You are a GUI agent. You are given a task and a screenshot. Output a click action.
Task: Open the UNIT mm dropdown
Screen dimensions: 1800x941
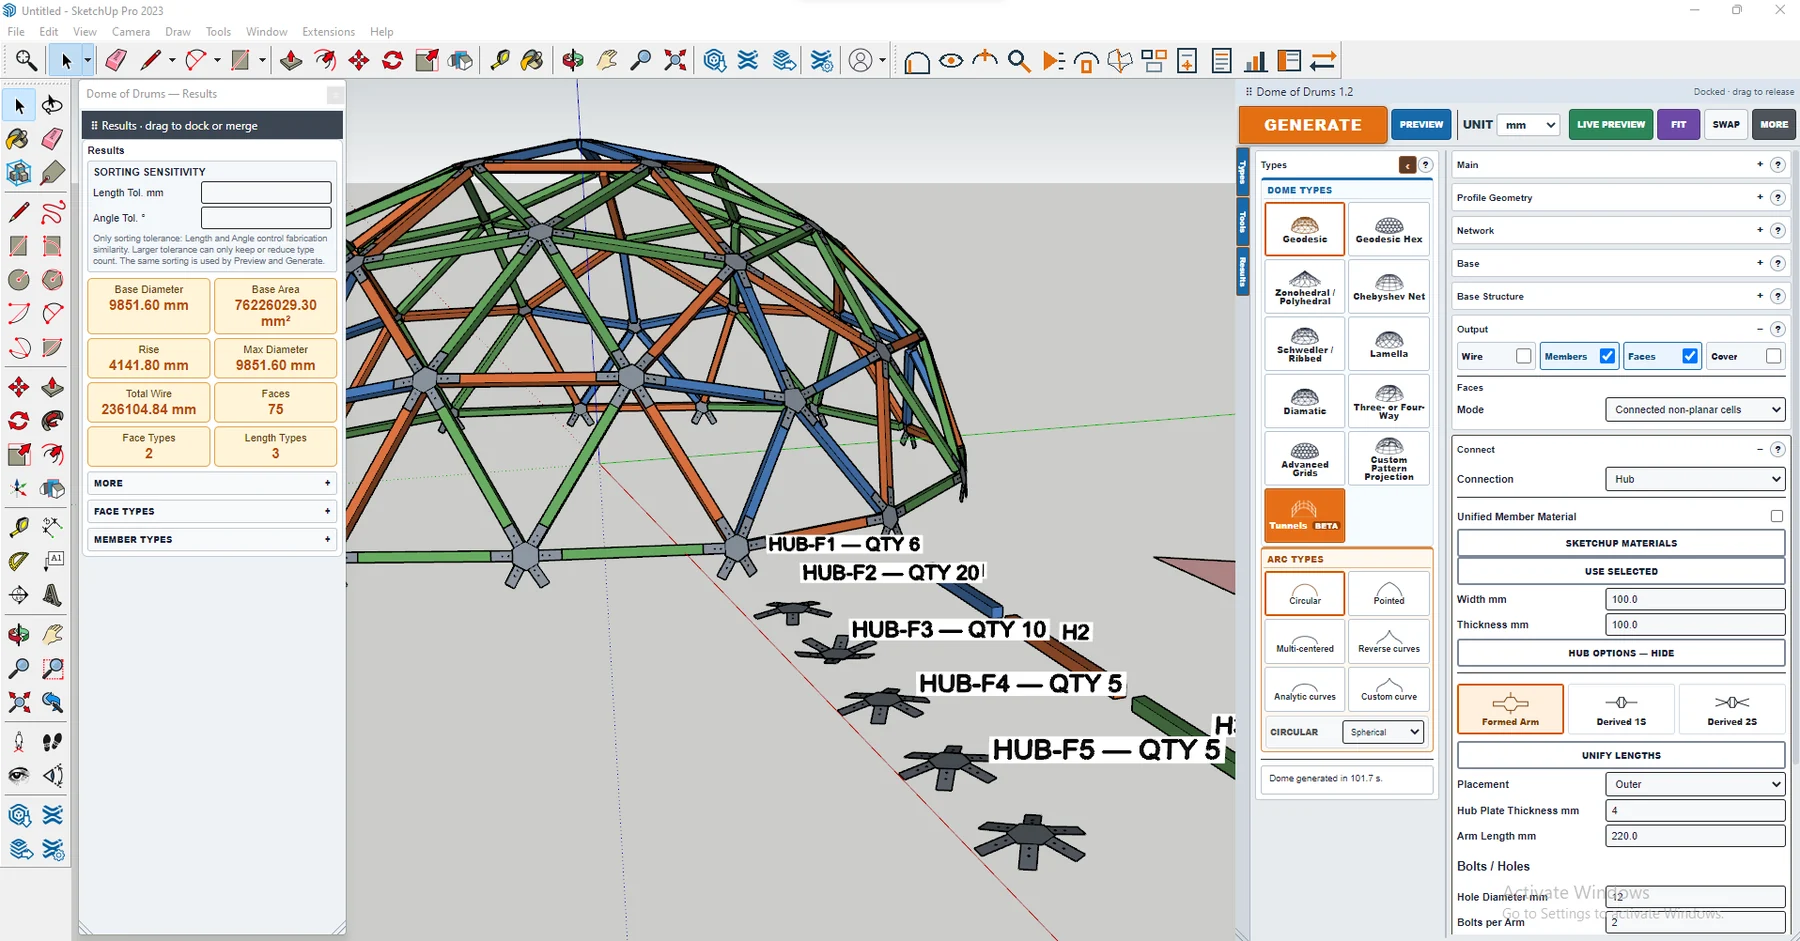(1530, 125)
